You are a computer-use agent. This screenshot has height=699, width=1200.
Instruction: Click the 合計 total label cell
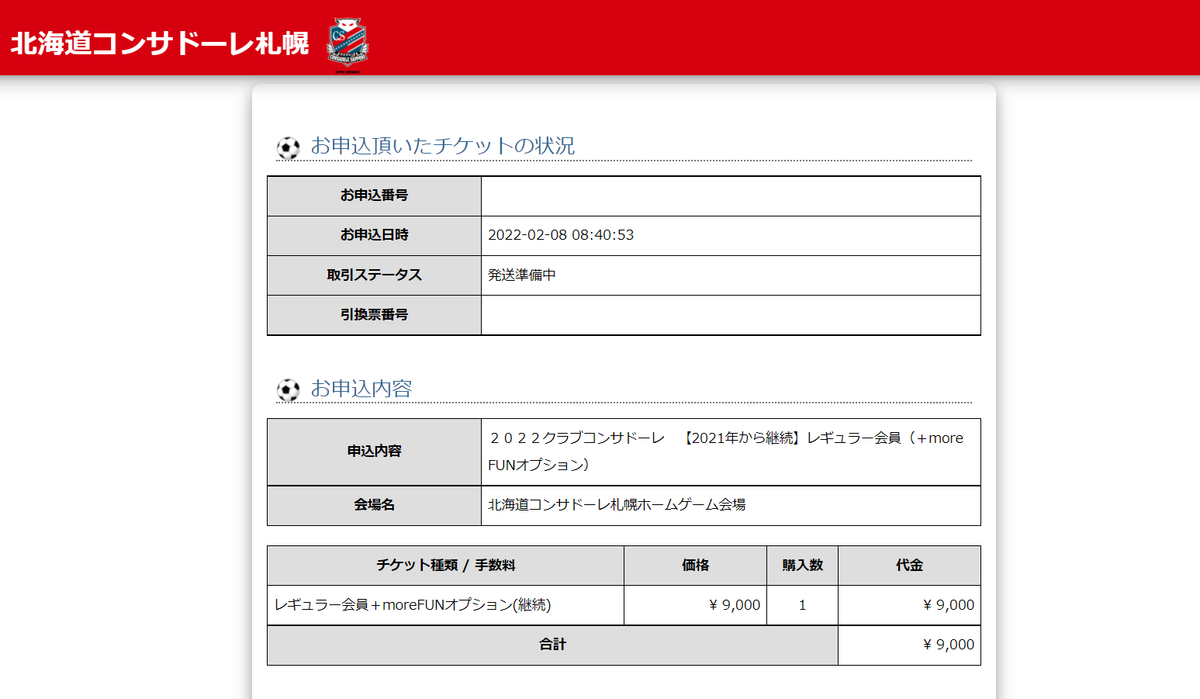click(x=553, y=645)
